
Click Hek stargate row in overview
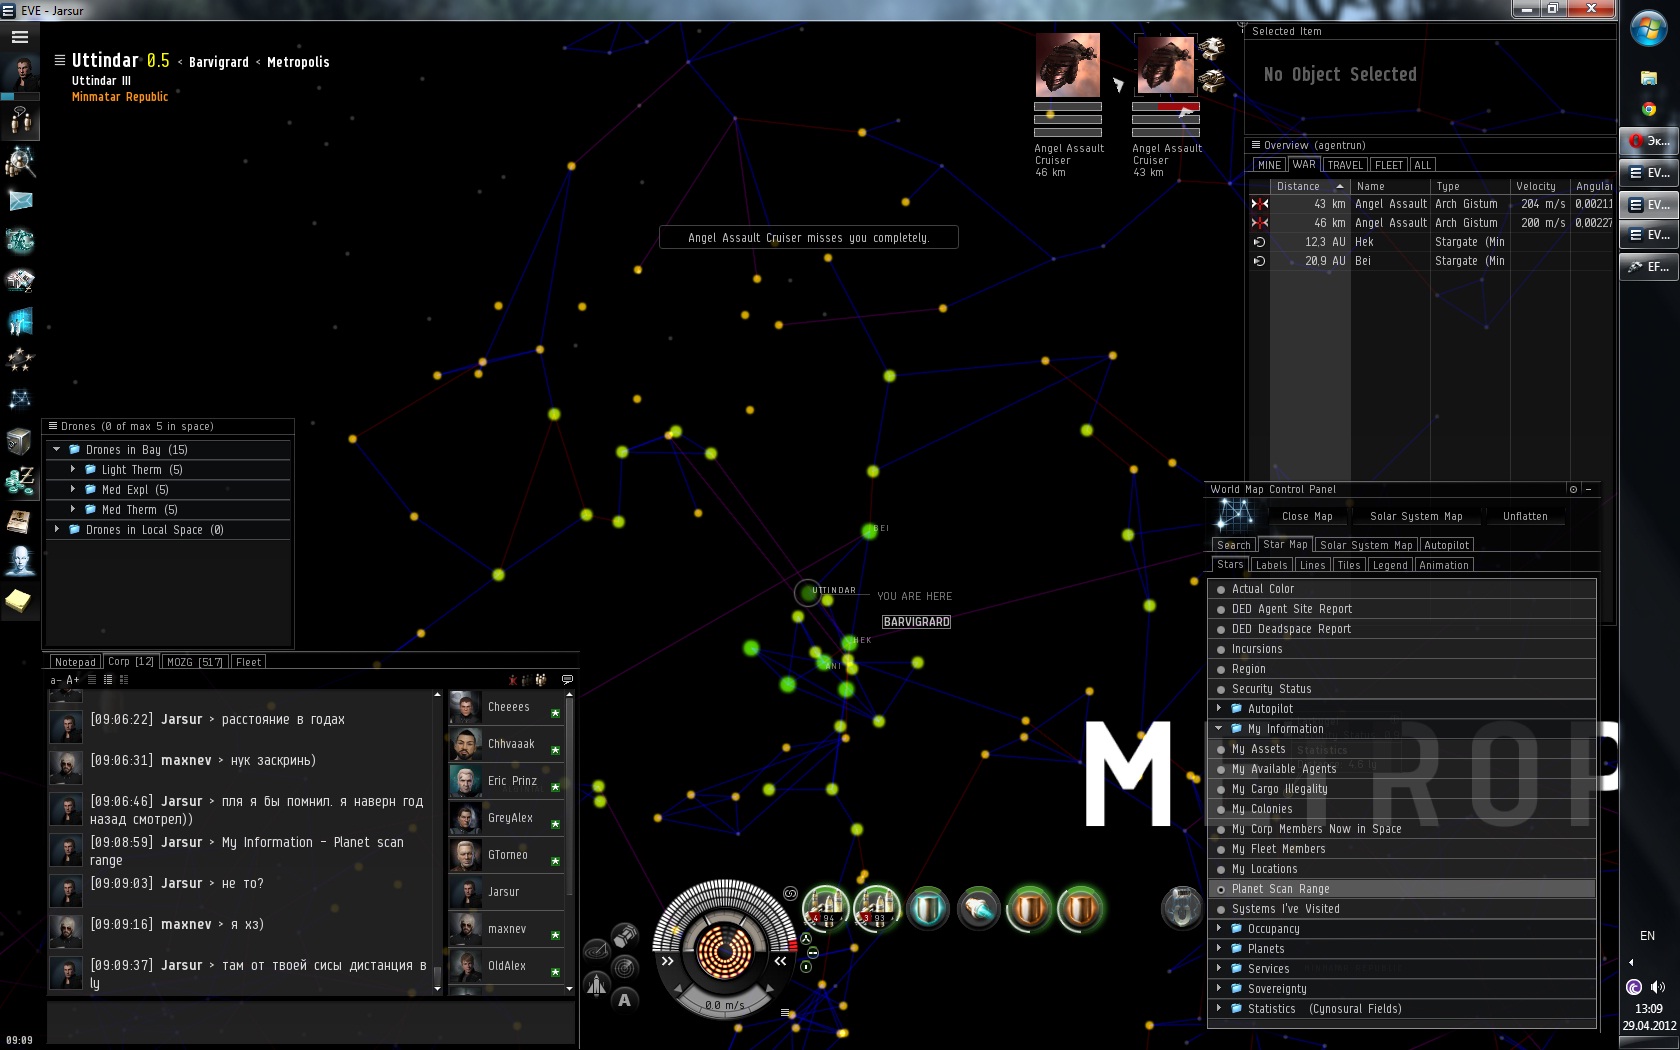tap(1430, 242)
